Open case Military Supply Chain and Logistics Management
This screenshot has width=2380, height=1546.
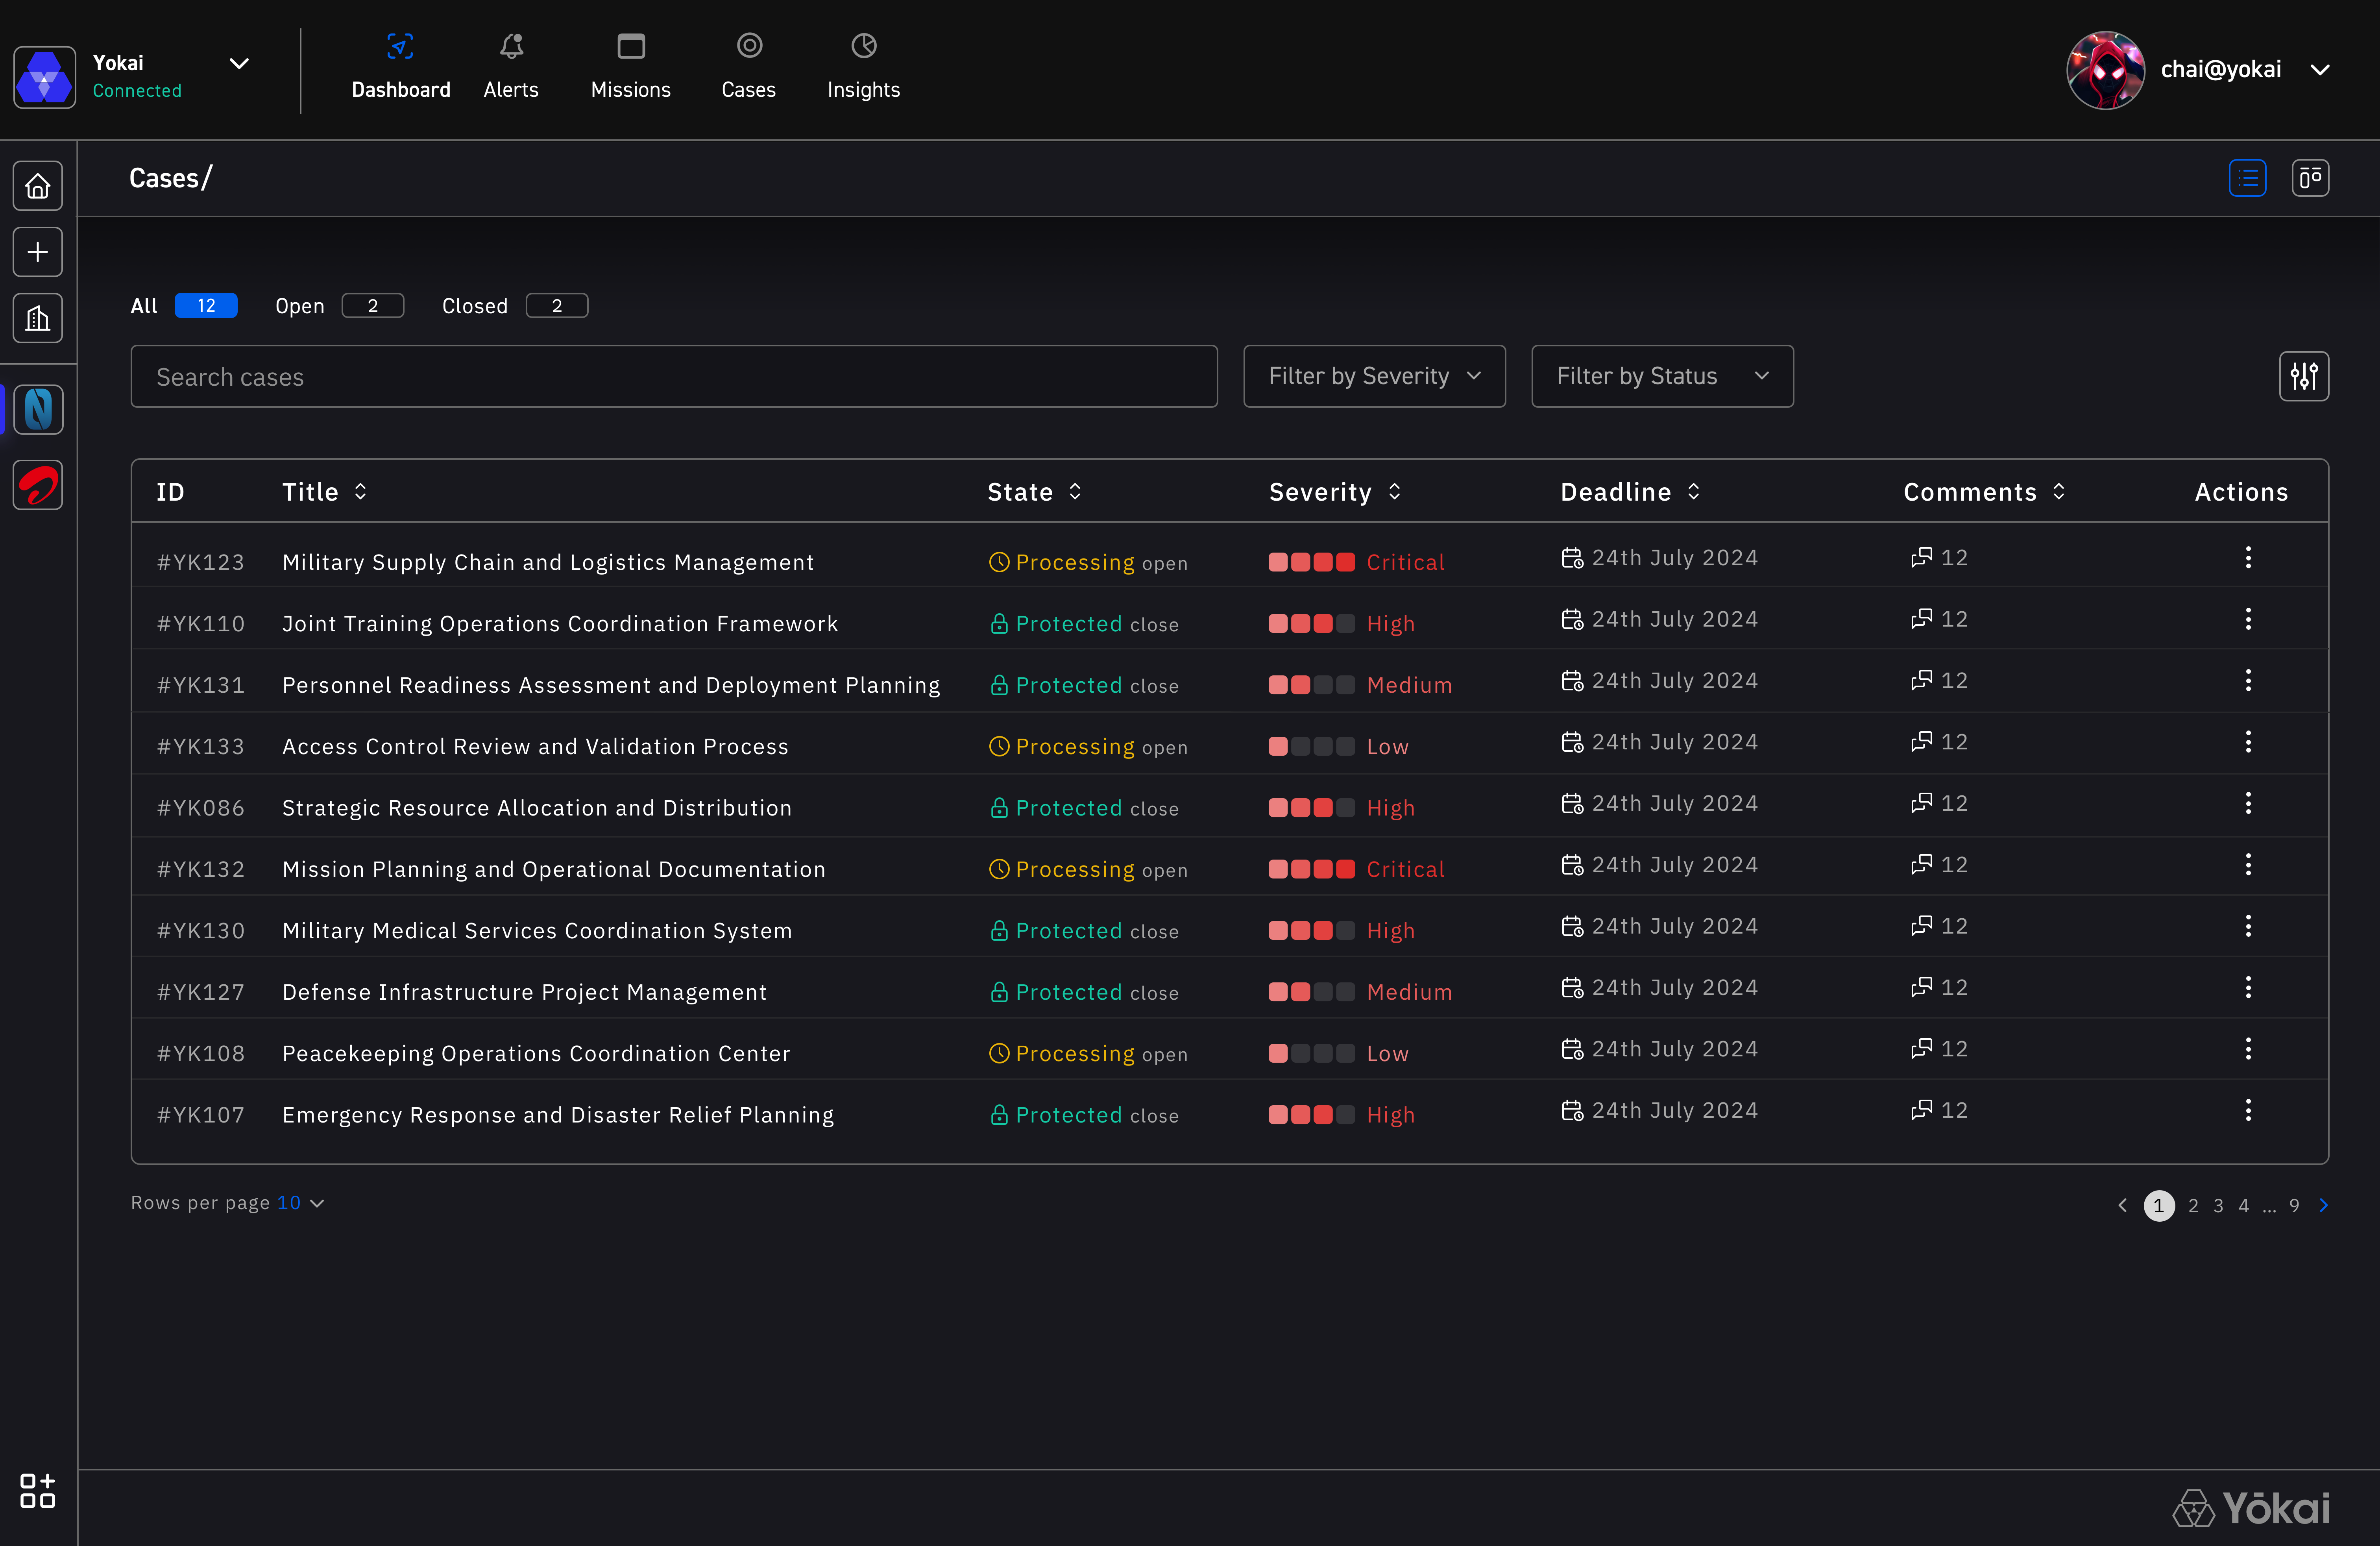click(x=548, y=562)
